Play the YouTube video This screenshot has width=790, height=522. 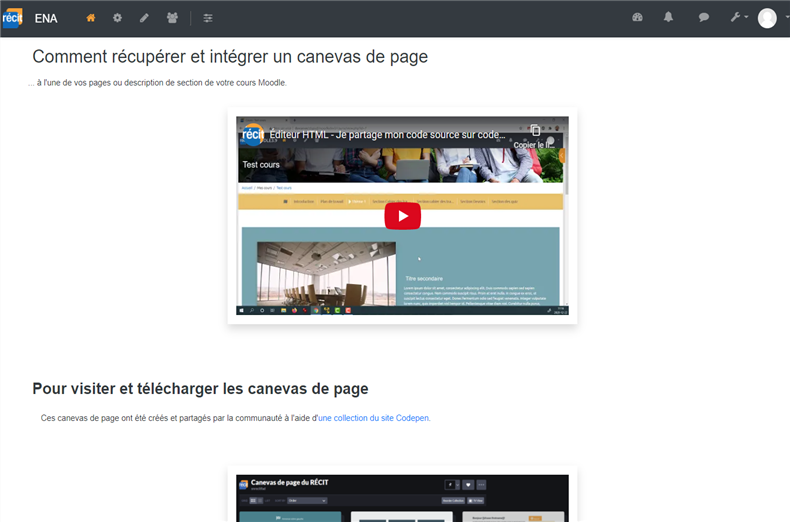(402, 215)
